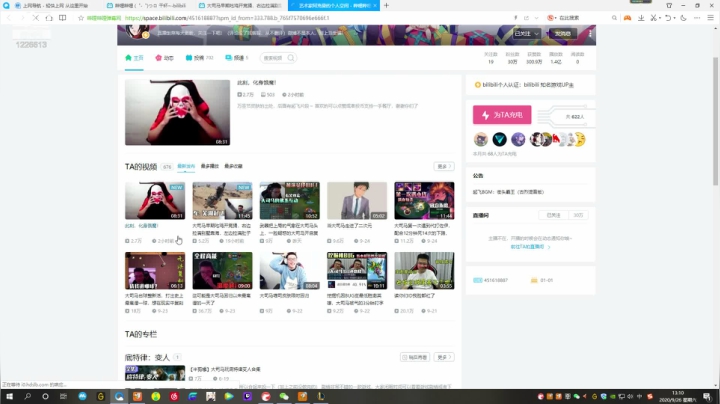Click the 关注数 following count stat
The width and height of the screenshot is (720, 404).
pos(491,58)
